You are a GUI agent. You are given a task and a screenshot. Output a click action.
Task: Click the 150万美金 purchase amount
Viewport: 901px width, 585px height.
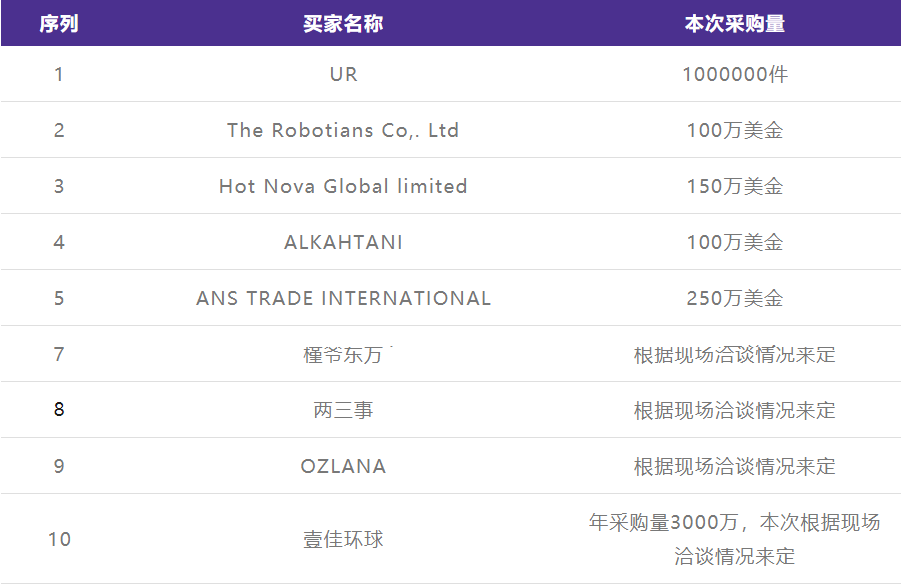point(735,186)
